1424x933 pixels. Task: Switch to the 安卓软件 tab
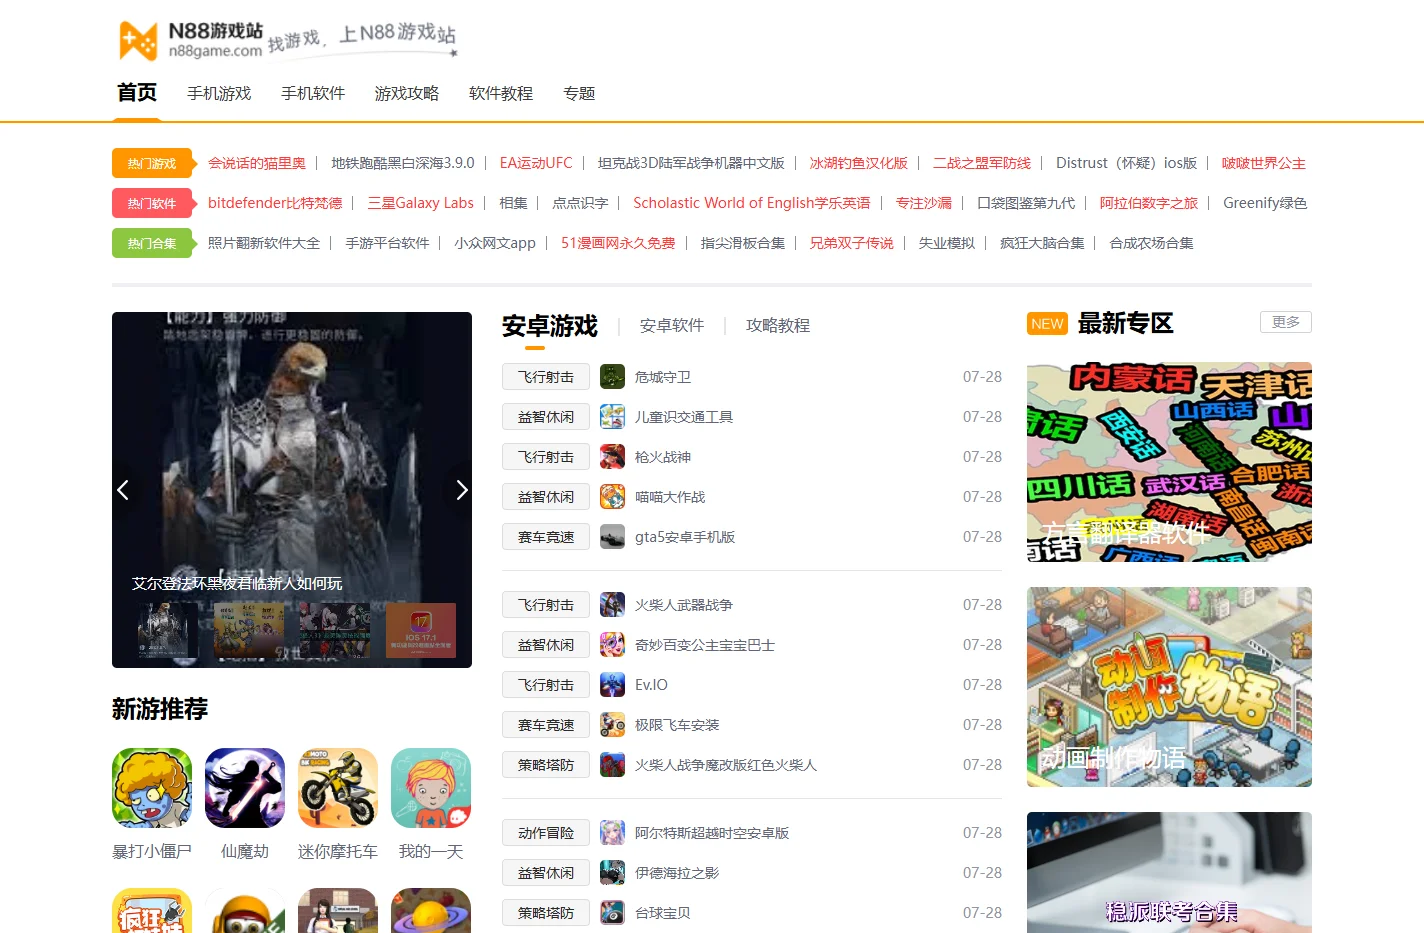(672, 325)
